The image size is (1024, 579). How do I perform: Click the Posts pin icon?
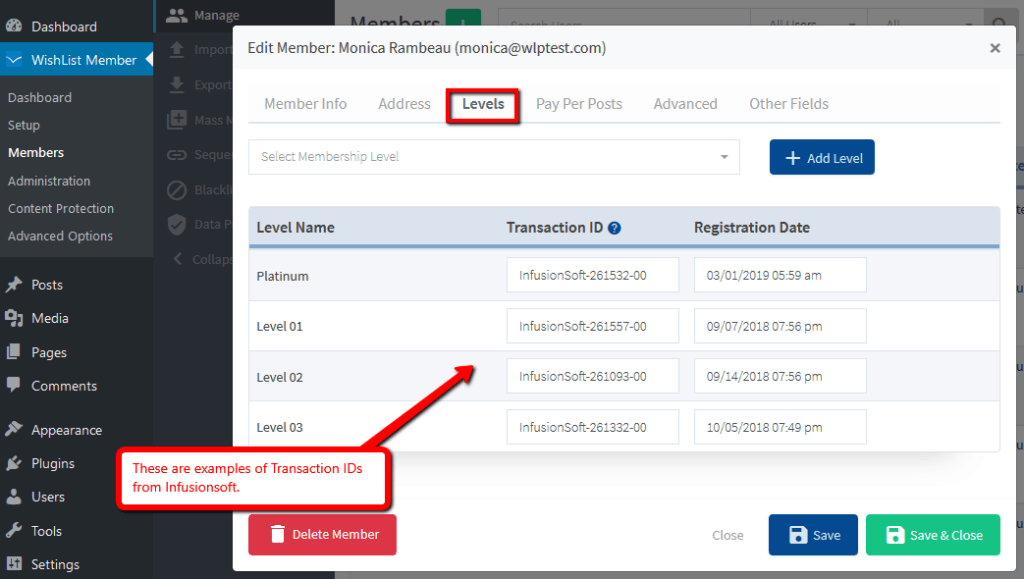(x=14, y=285)
